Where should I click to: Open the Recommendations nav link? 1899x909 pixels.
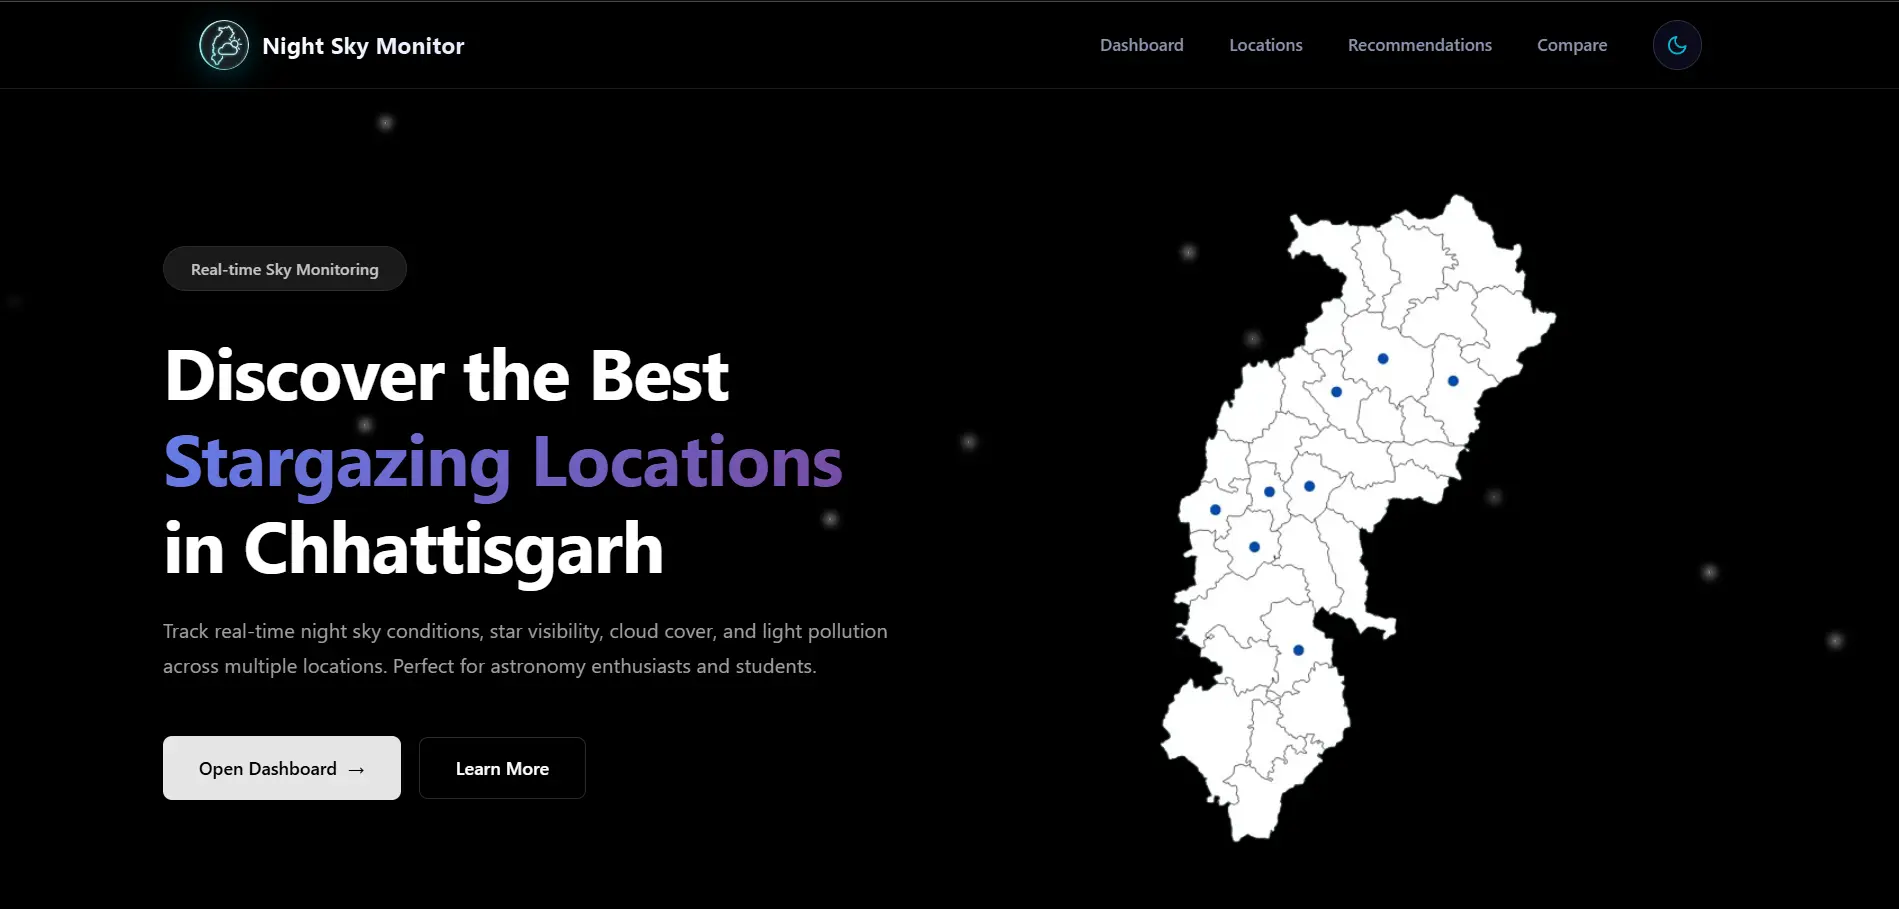click(x=1419, y=45)
